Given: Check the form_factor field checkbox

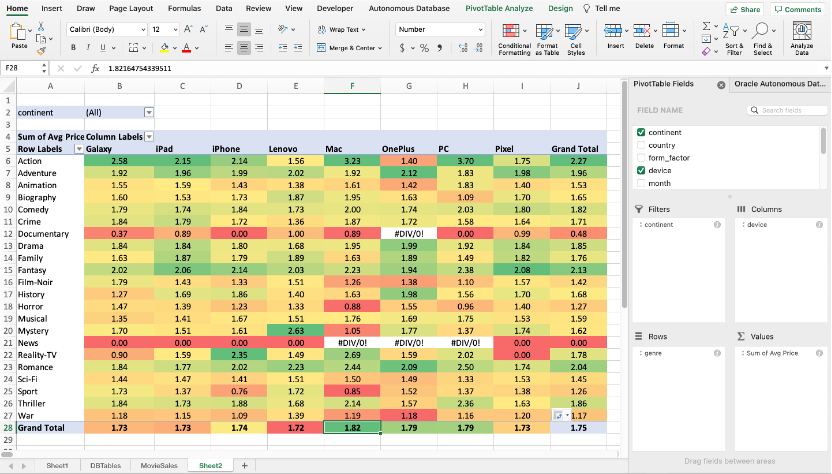Looking at the screenshot, I should 641,158.
